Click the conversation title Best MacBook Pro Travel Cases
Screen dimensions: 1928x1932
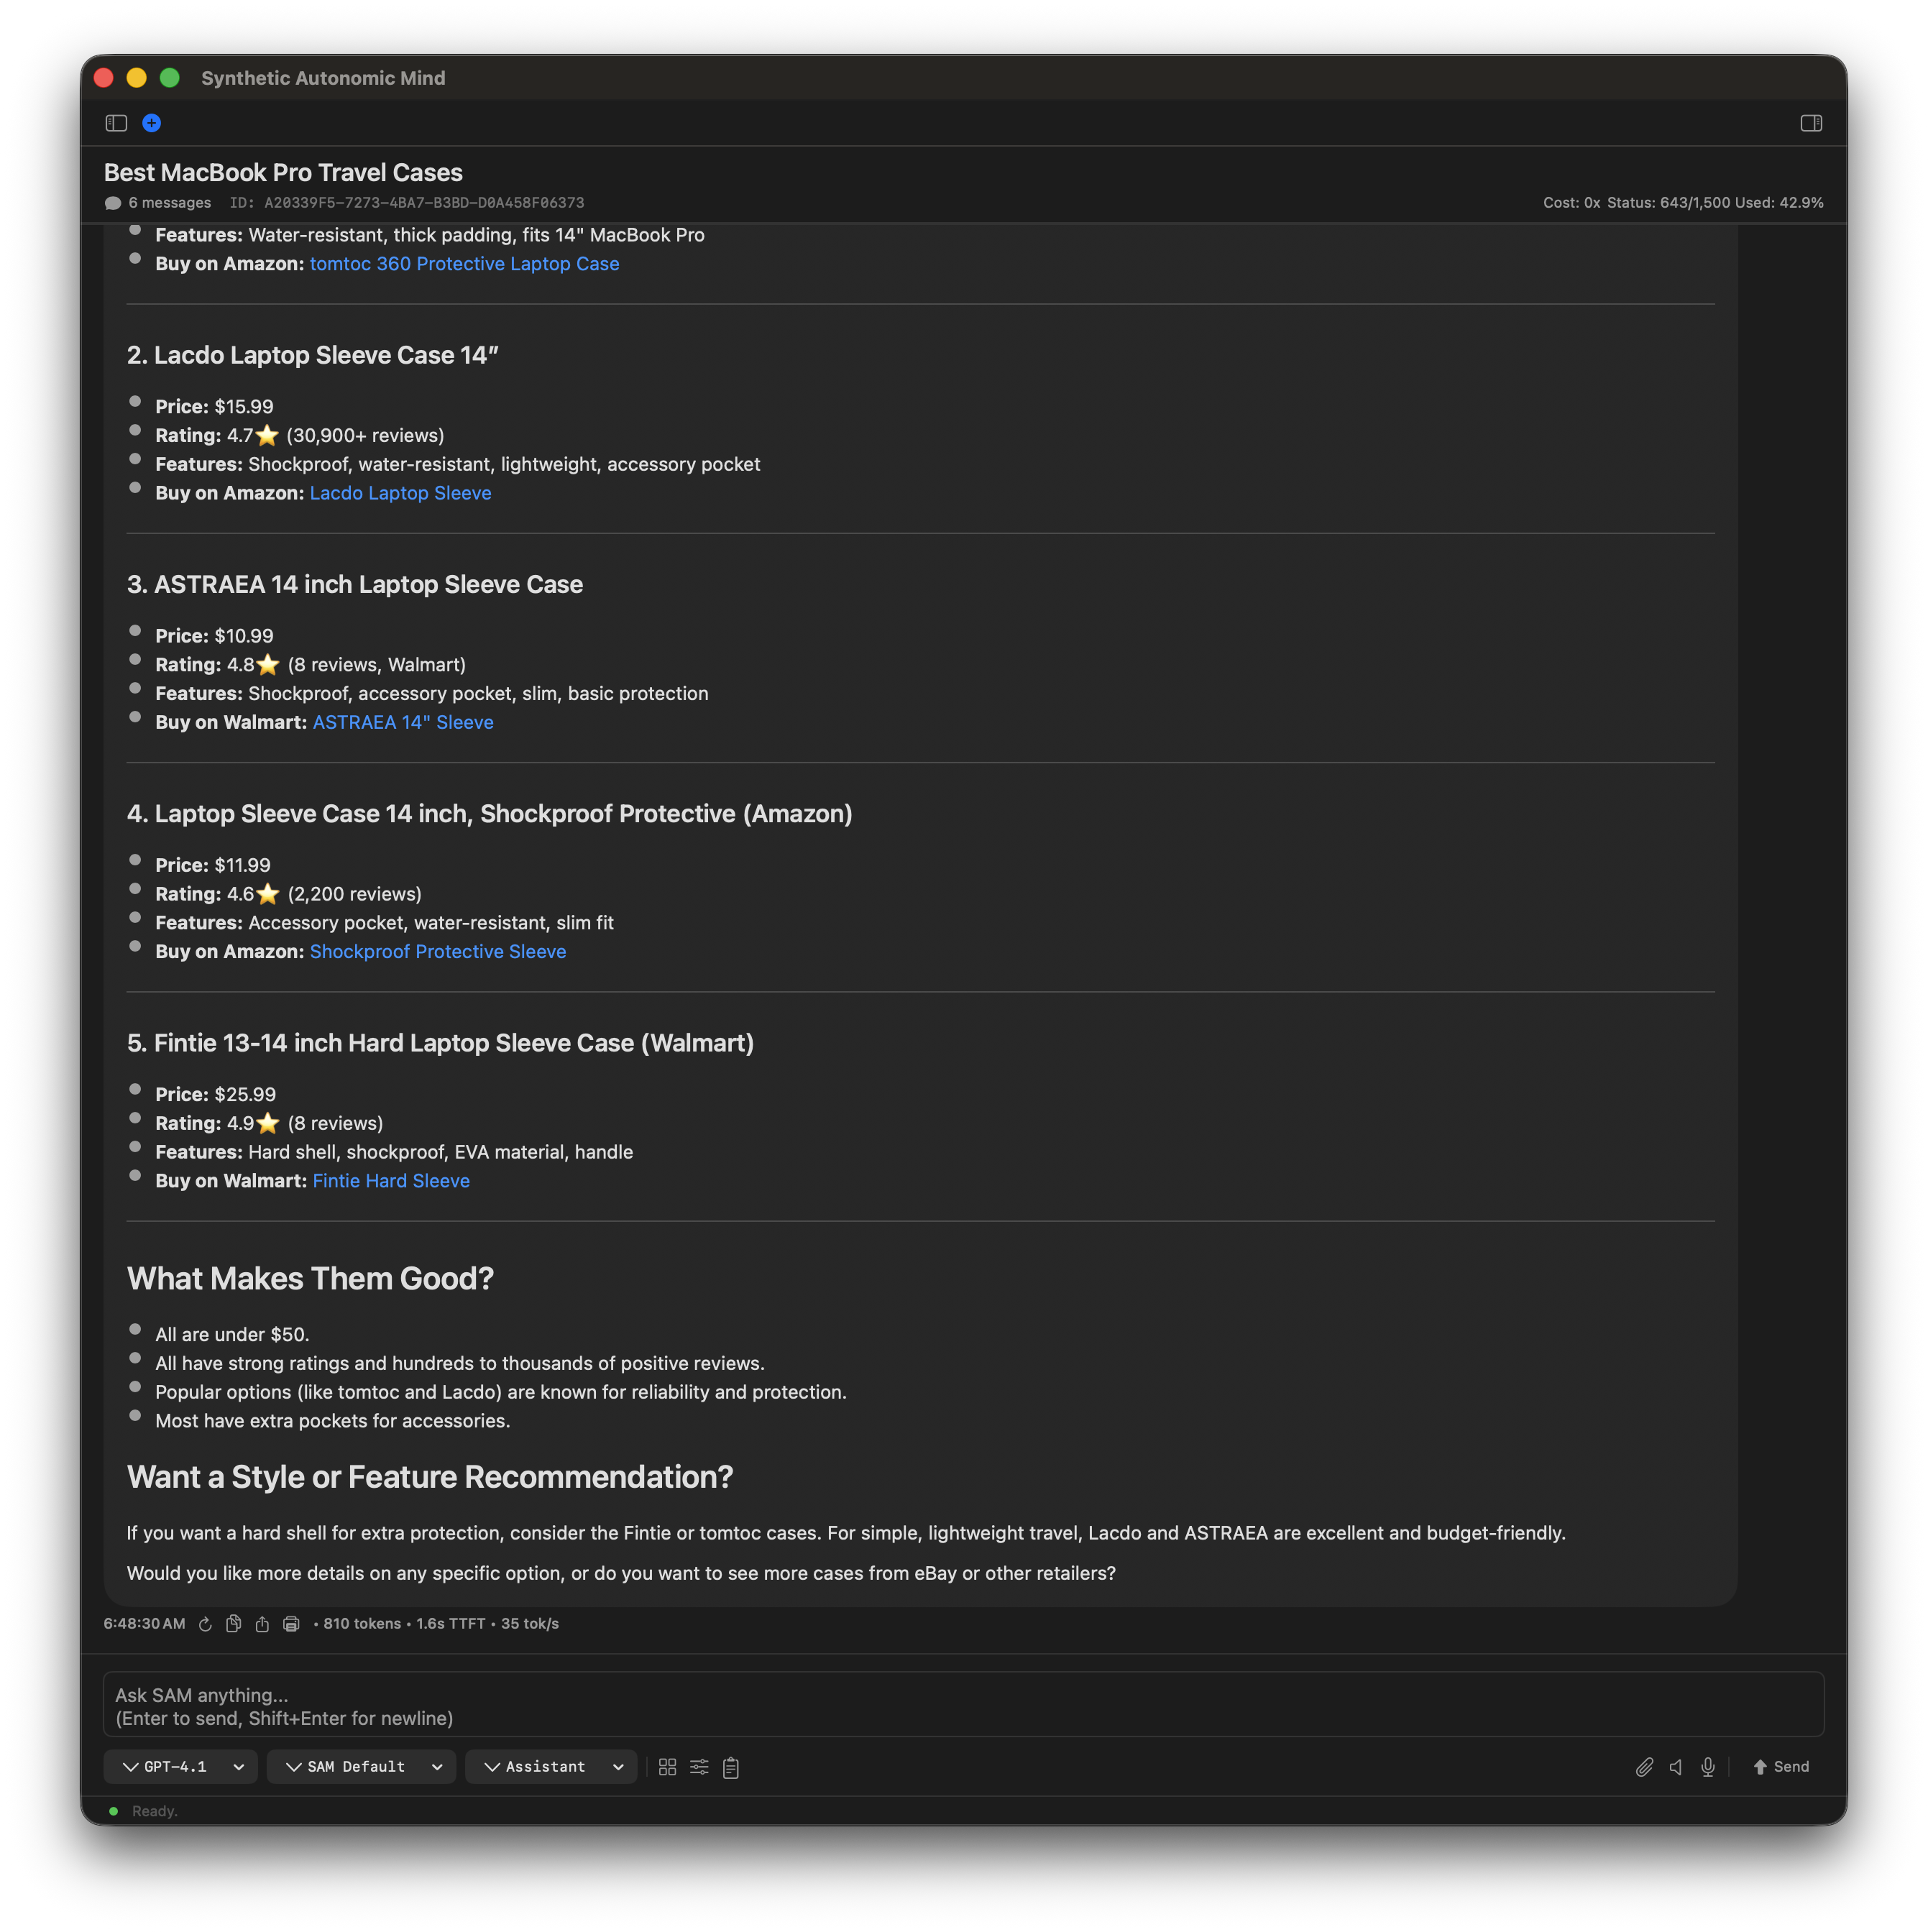pyautogui.click(x=283, y=172)
